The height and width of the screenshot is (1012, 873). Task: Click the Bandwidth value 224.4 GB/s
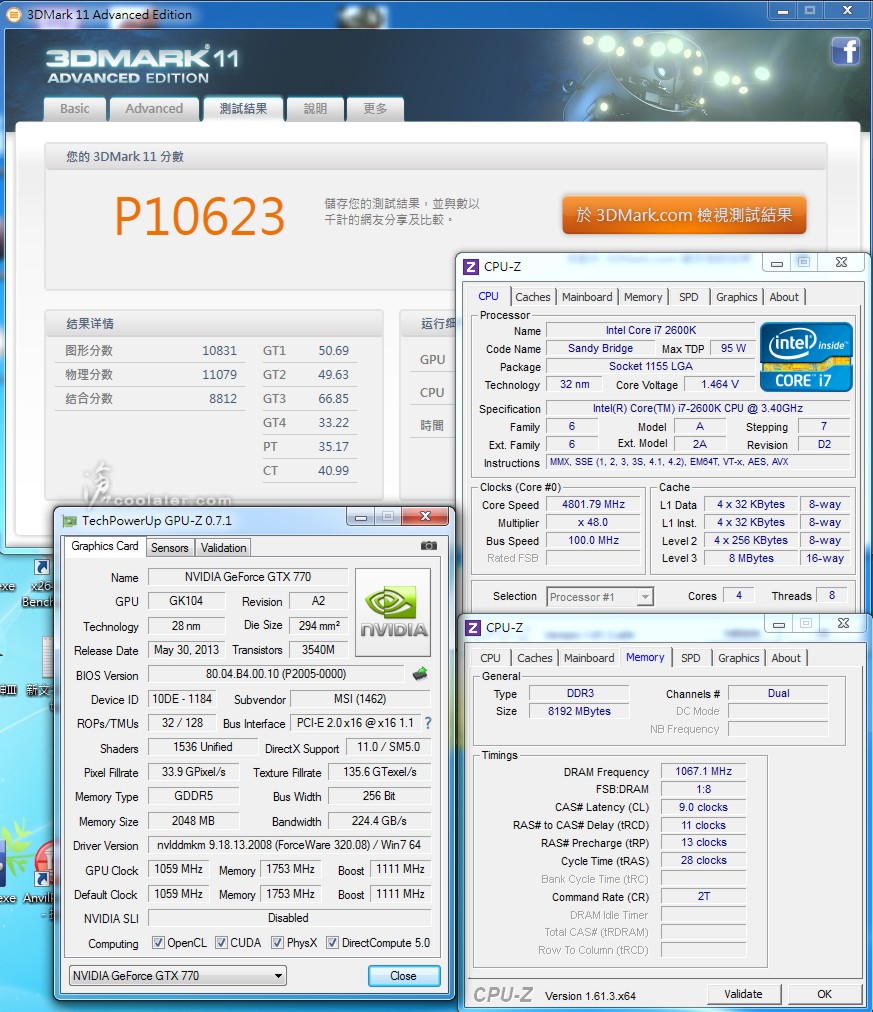379,821
